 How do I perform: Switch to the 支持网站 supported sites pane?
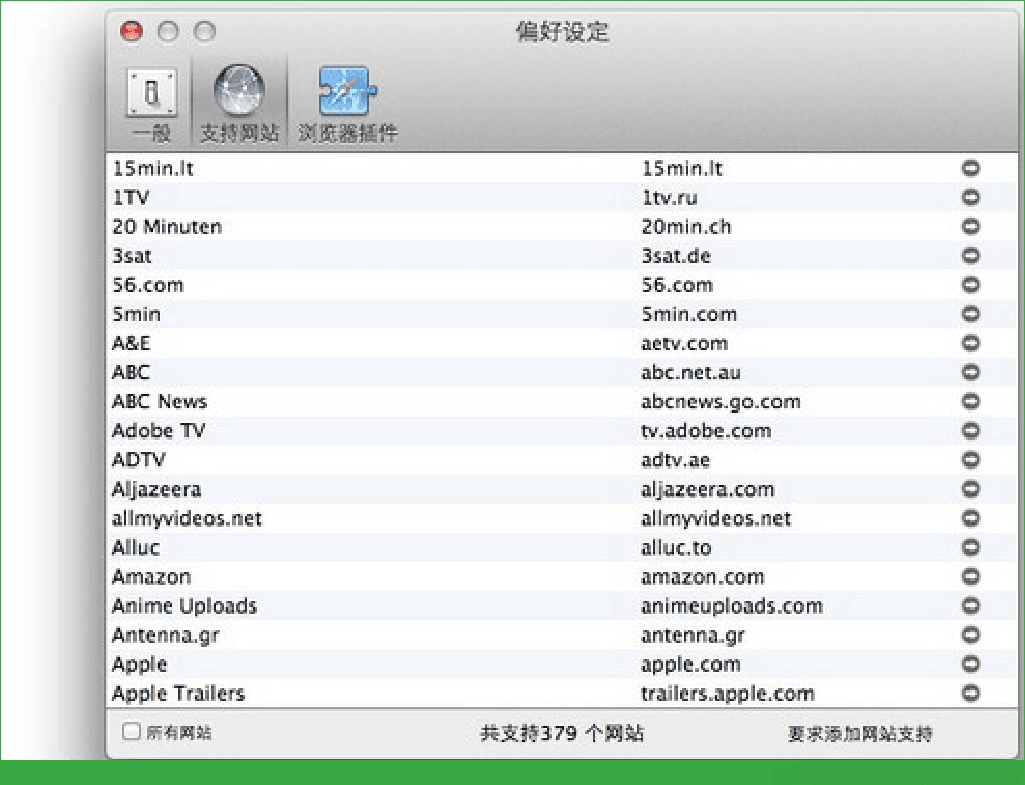tap(238, 98)
